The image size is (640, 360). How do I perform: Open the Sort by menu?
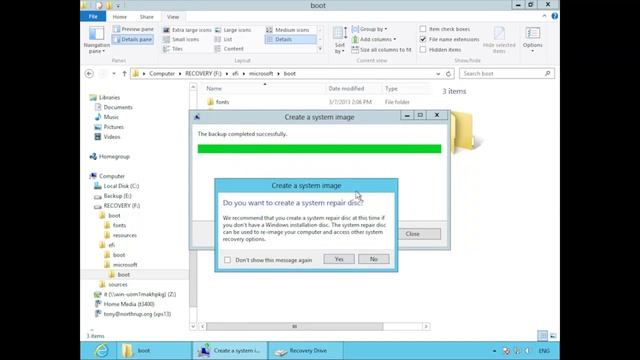[340, 40]
